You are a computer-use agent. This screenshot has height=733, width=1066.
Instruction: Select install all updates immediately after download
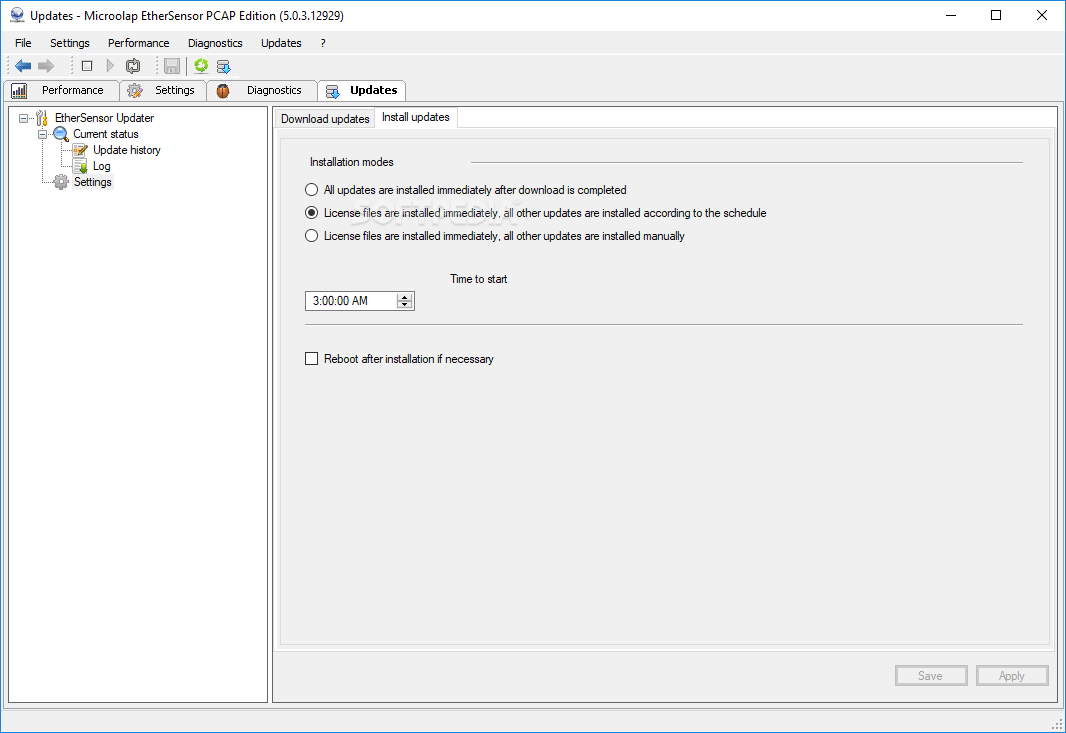click(311, 190)
